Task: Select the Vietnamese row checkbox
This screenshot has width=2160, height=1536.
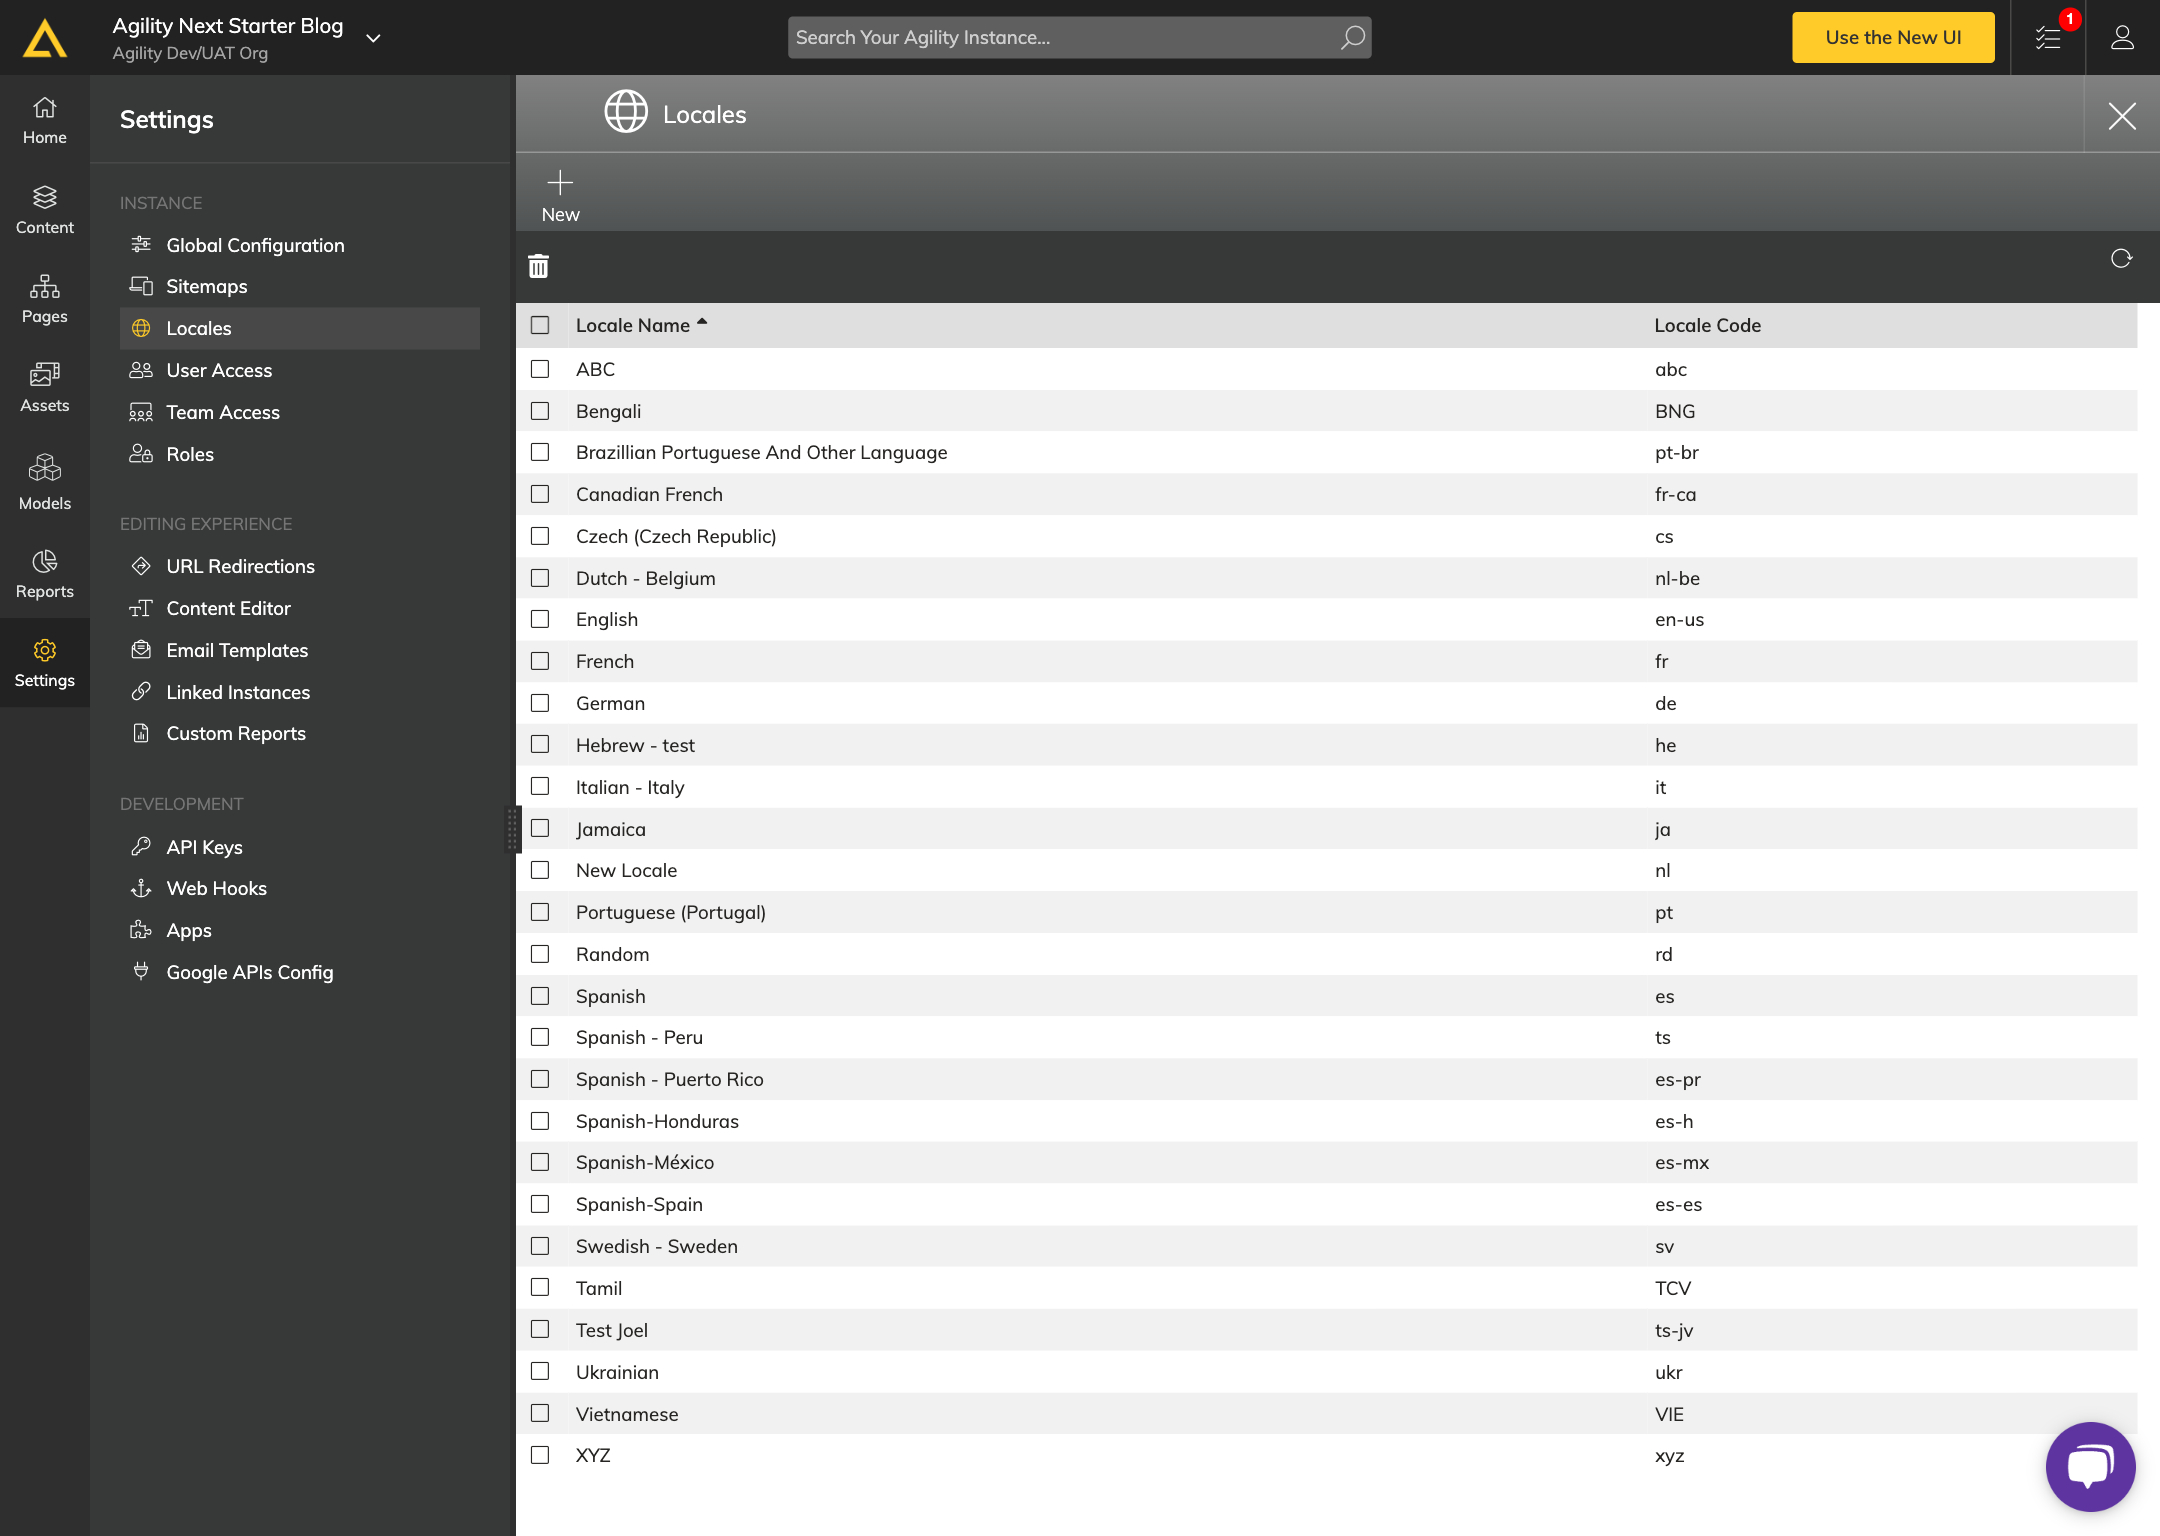Action: [x=540, y=1413]
